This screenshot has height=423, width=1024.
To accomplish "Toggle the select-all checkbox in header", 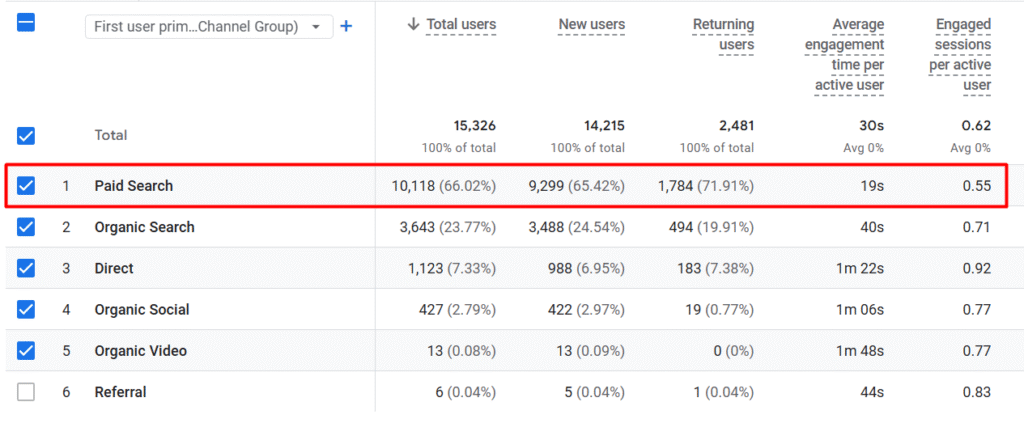I will 25,24.
